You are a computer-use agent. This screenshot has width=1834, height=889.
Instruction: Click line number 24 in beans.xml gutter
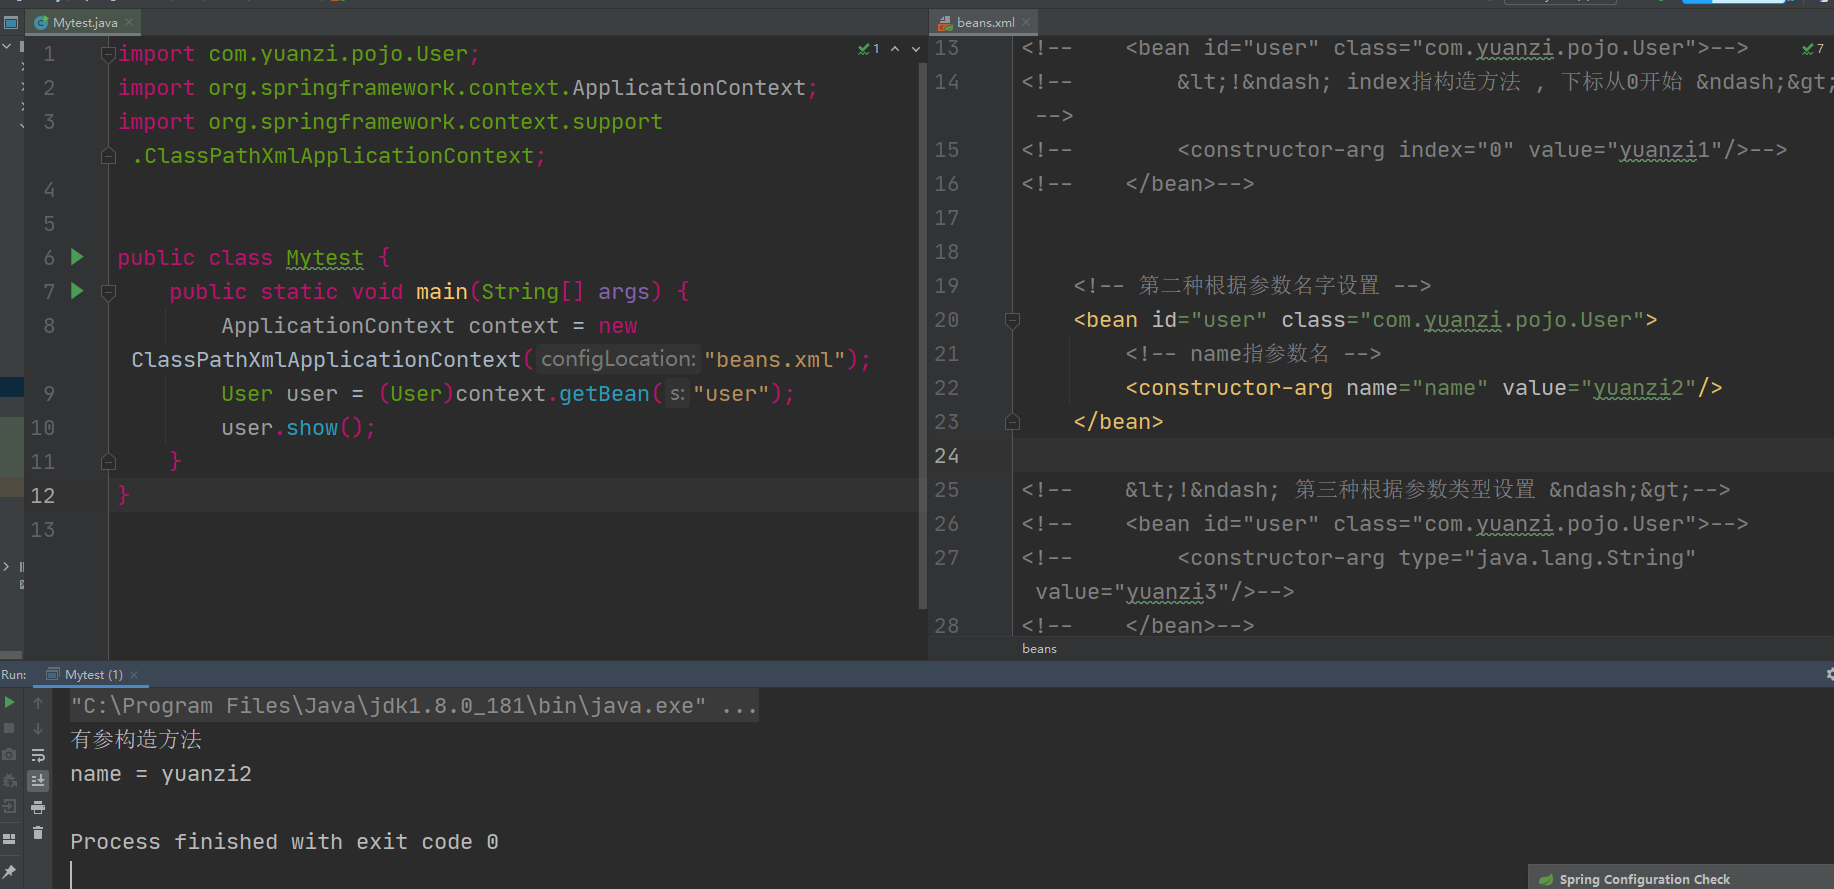pyautogui.click(x=947, y=456)
